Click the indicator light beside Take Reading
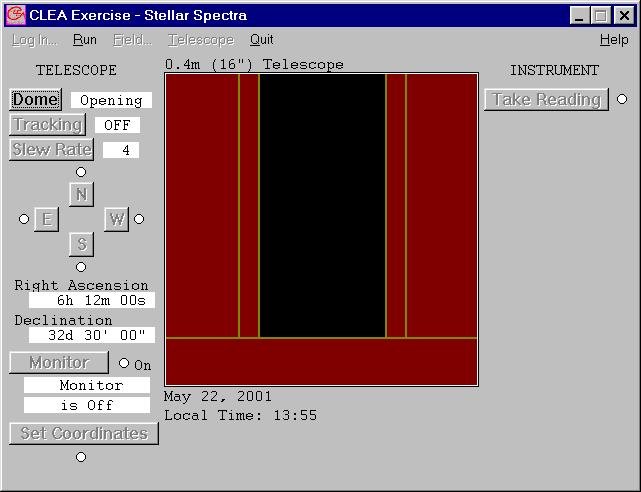 (622, 99)
